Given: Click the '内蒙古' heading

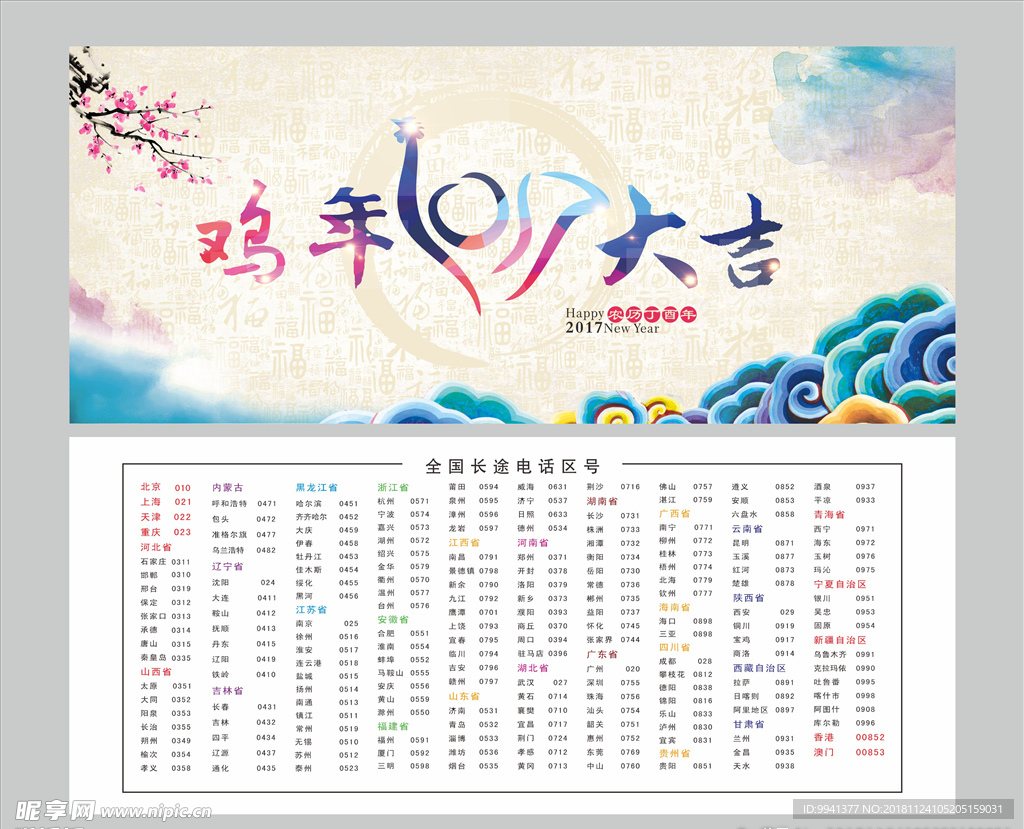Looking at the screenshot, I should click(x=228, y=487).
